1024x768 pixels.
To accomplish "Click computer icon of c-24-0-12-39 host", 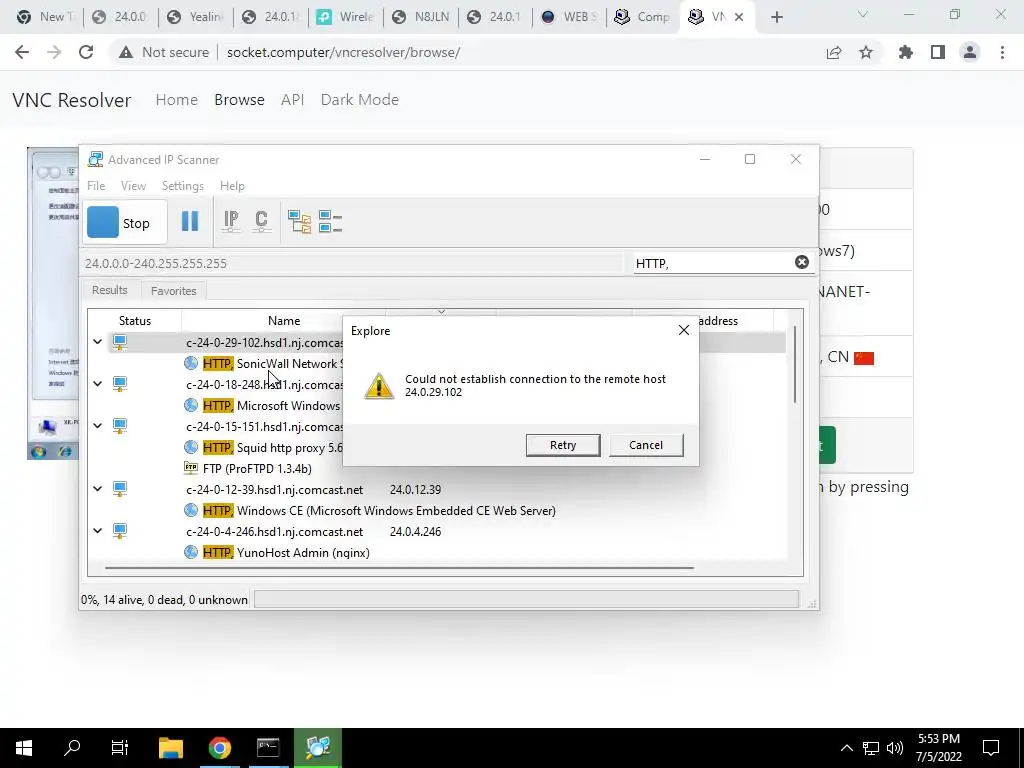I will pyautogui.click(x=120, y=489).
